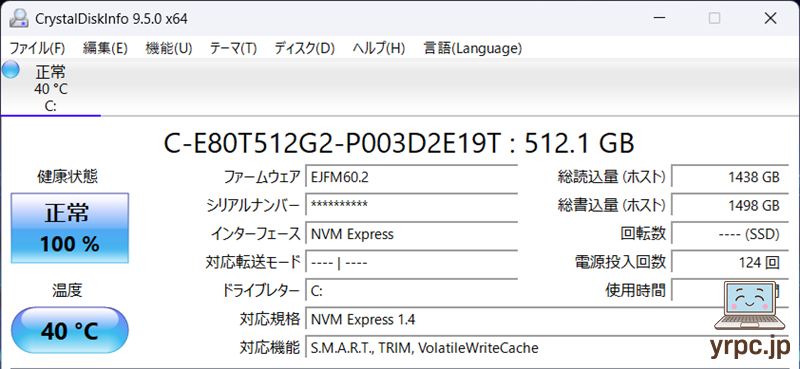Open the 機能(U) menu
Screen dimensions: 800x369
[x=168, y=48]
